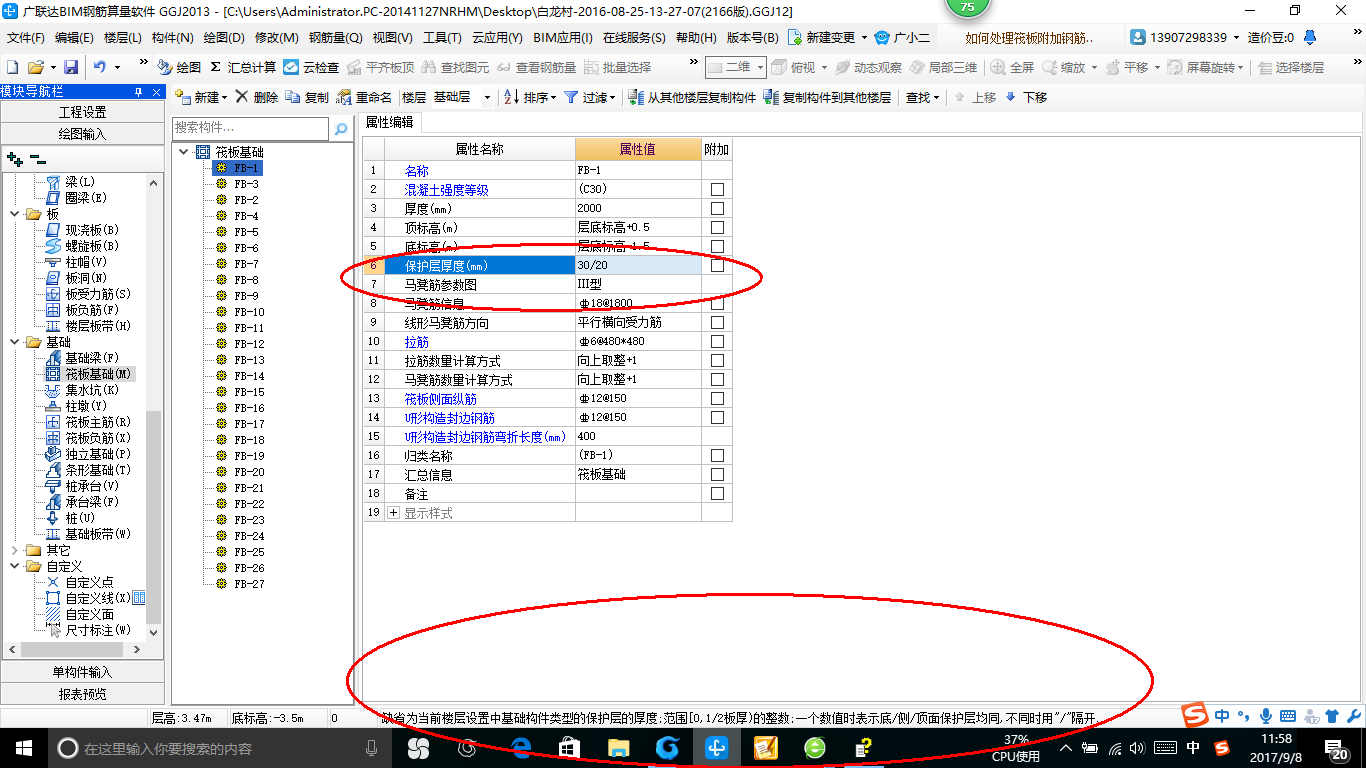
Task: Open the 广小二 assistant
Action: (x=902, y=37)
